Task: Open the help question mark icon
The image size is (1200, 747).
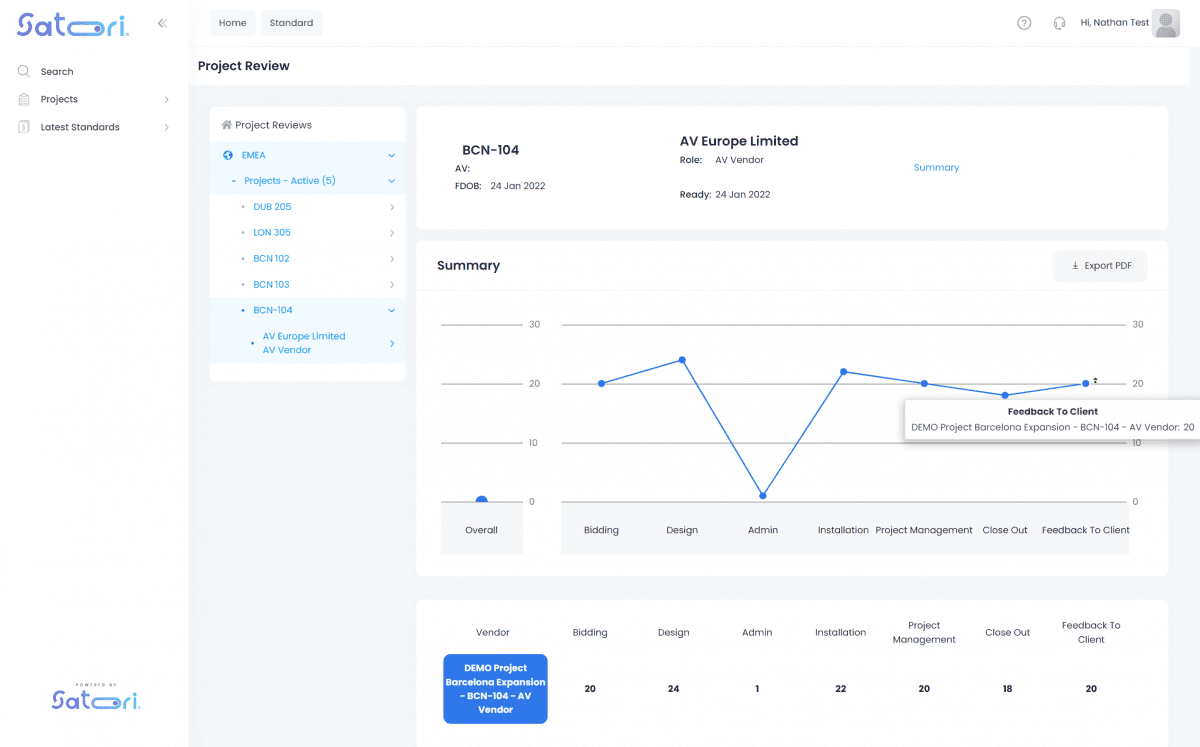Action: tap(1024, 23)
